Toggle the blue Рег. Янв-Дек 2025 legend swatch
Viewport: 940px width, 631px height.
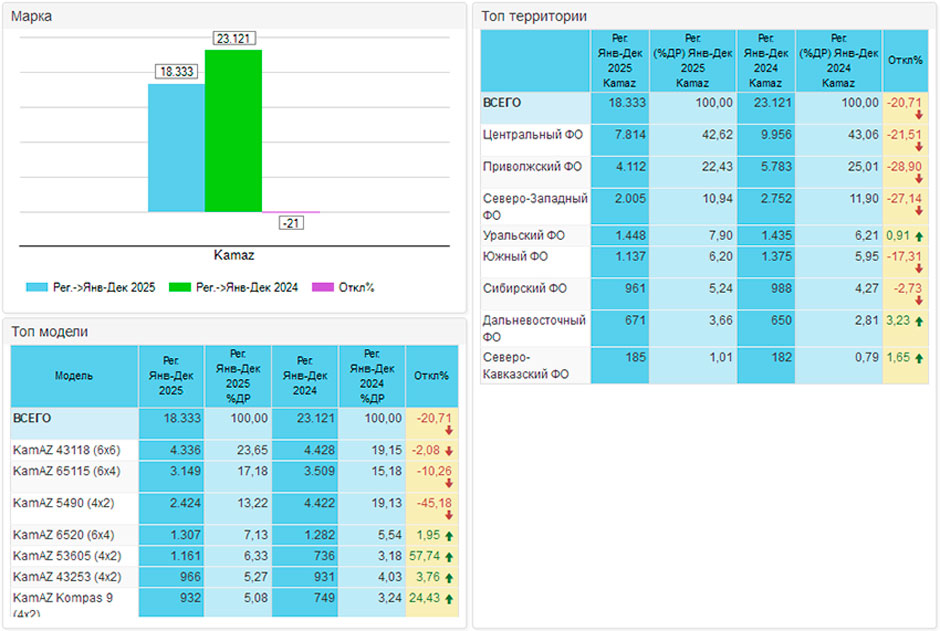(37, 288)
